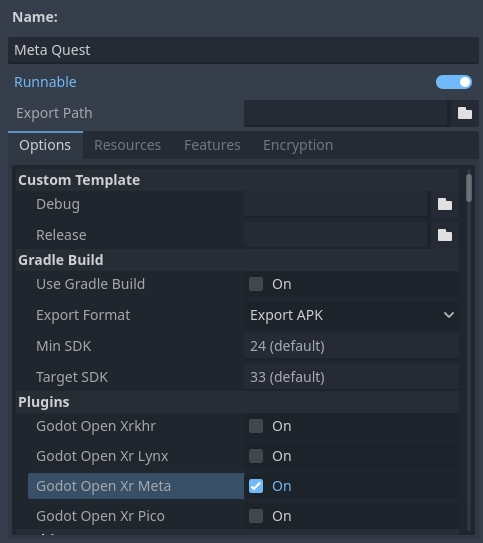Click the Min SDK input field

[351, 346]
